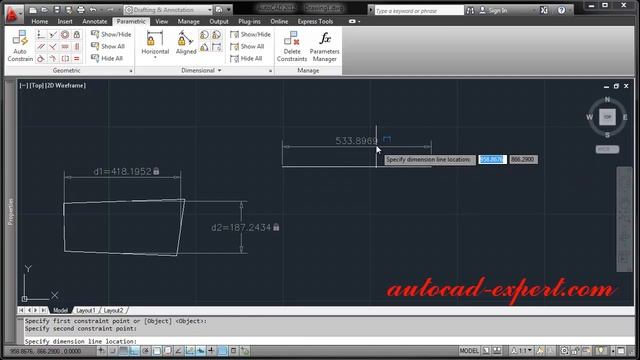Select the Perpendicular constraint icon
The height and width of the screenshot is (360, 640).
(53, 47)
